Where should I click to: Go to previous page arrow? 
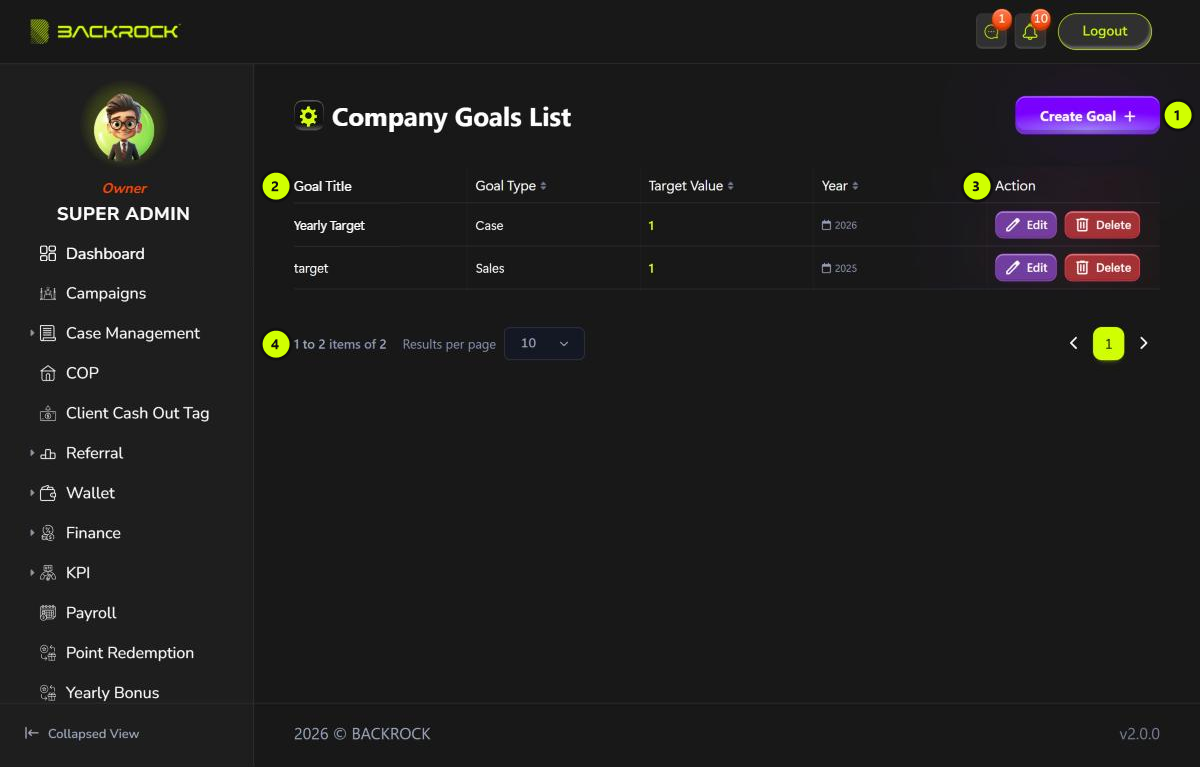click(x=1073, y=343)
